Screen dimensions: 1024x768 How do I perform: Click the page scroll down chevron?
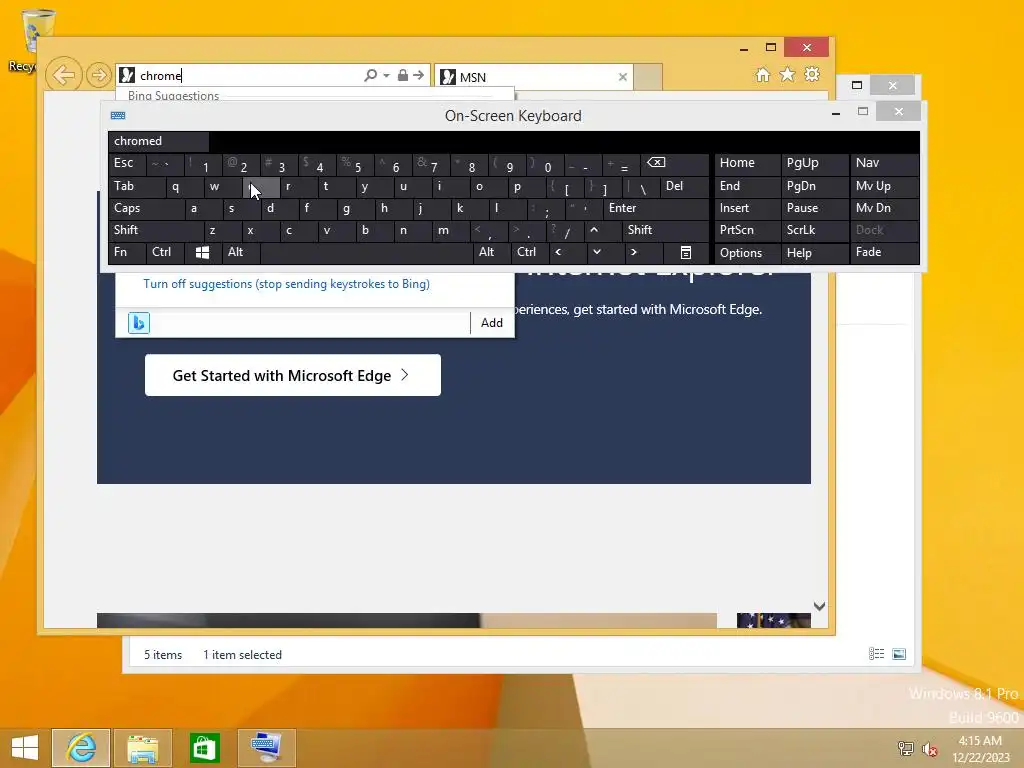(x=819, y=606)
